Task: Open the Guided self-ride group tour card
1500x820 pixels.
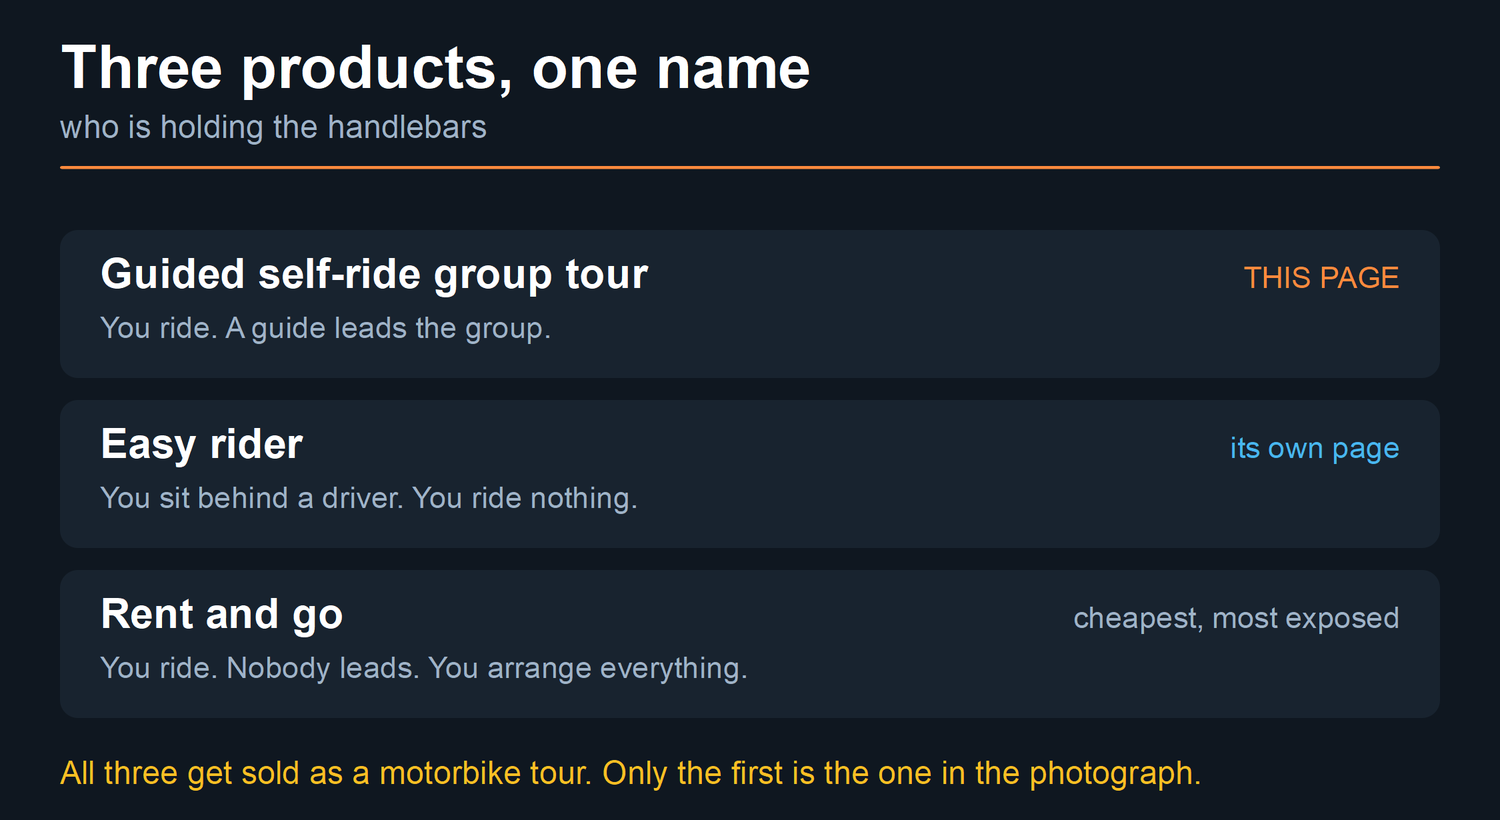Action: click(750, 304)
